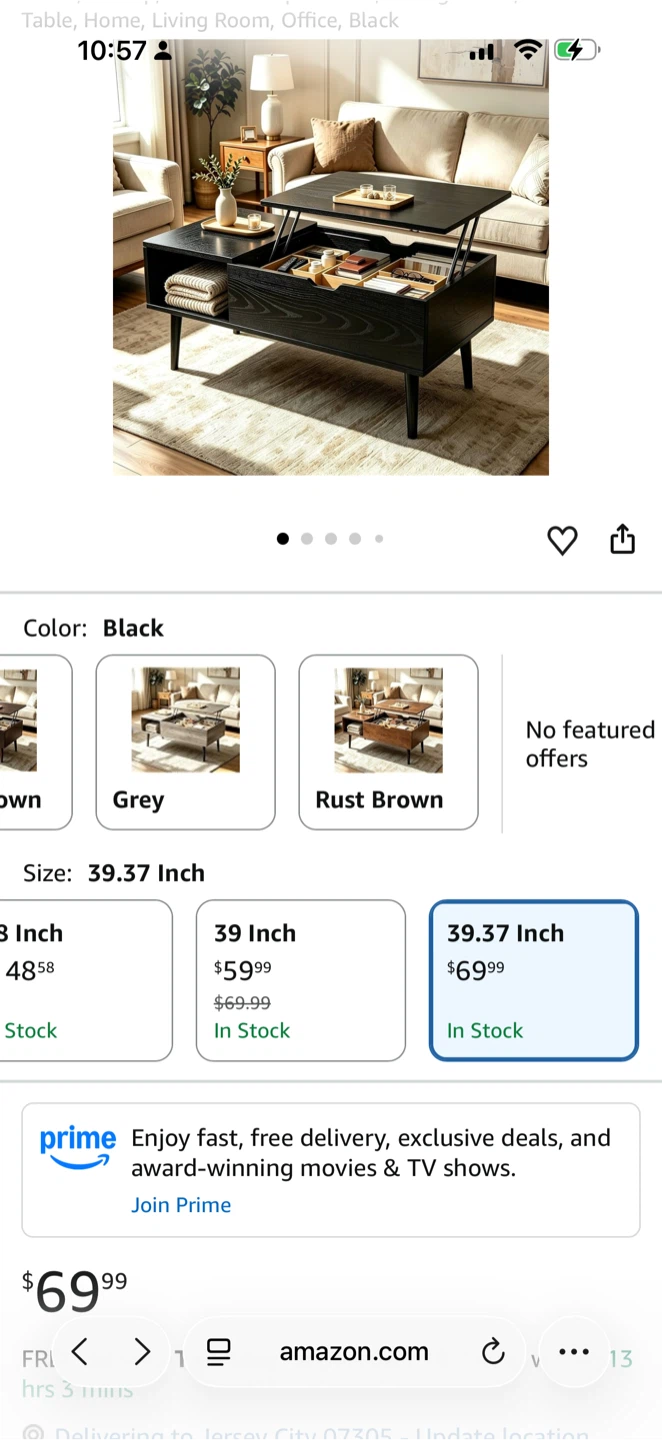The image size is (662, 1440).
Task: Tap the amazon.com address bar
Action: pos(354,1352)
